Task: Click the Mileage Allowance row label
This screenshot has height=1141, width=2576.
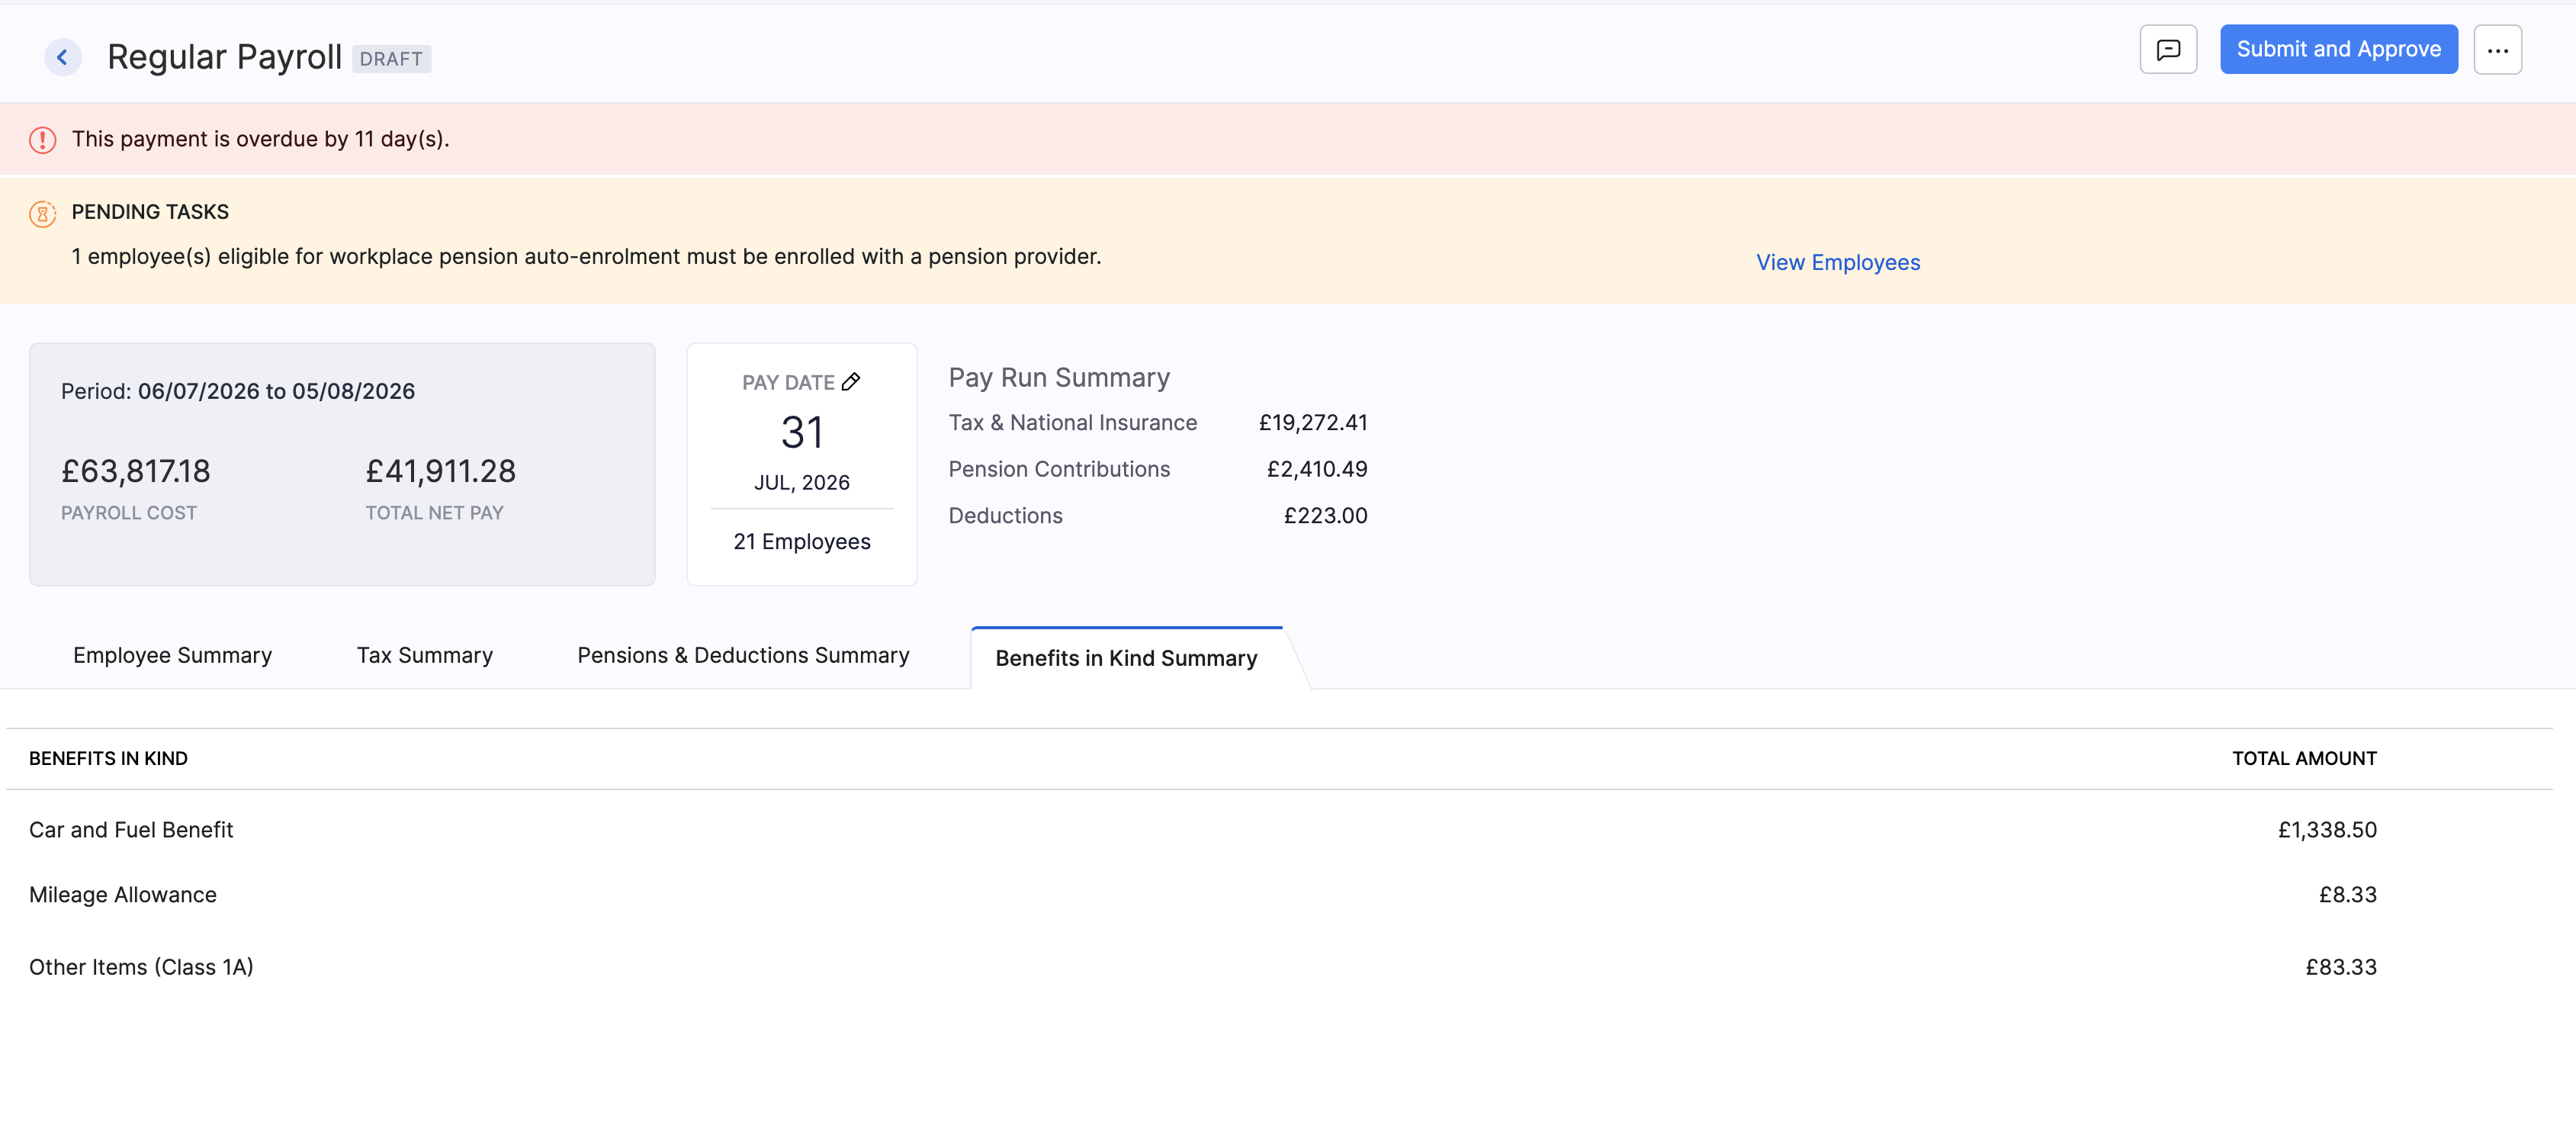Action: (x=123, y=895)
